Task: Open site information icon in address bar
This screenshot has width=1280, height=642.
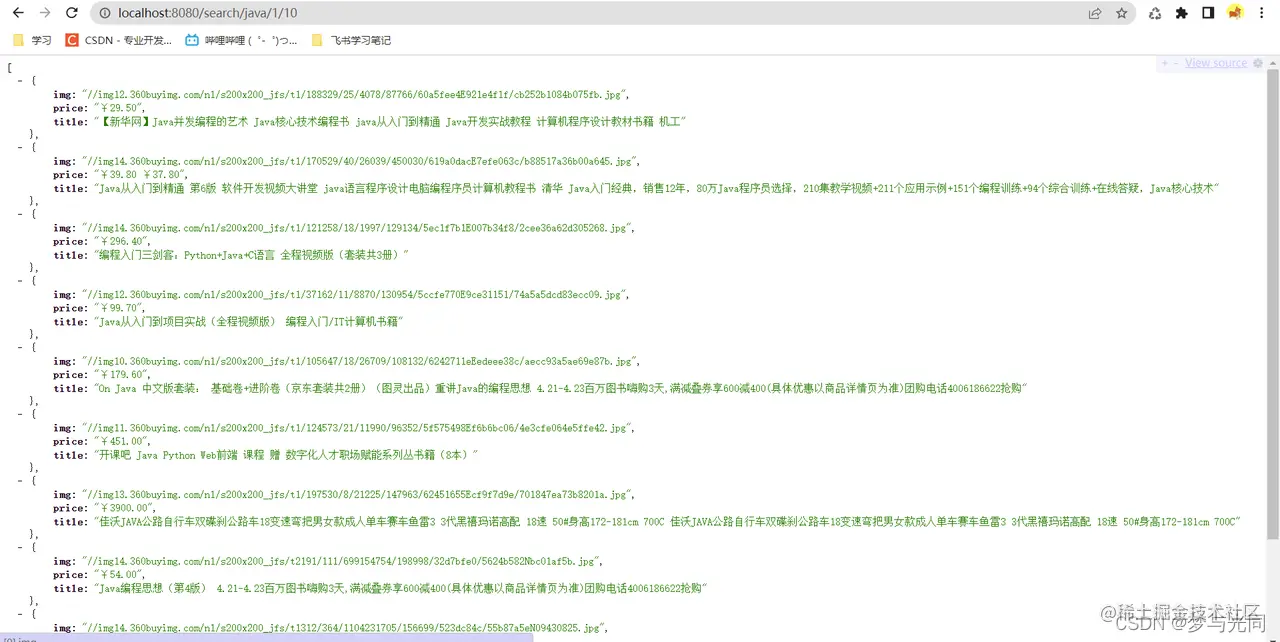Action: click(105, 13)
